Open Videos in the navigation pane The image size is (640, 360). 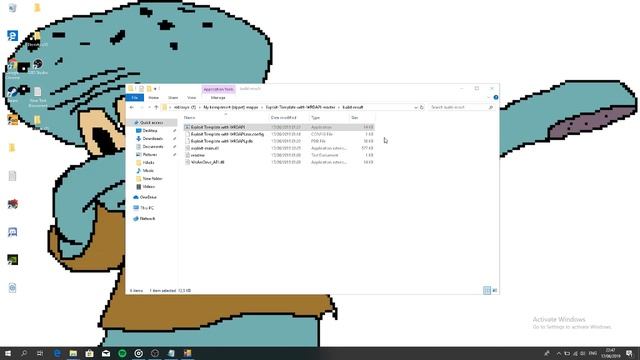149,187
